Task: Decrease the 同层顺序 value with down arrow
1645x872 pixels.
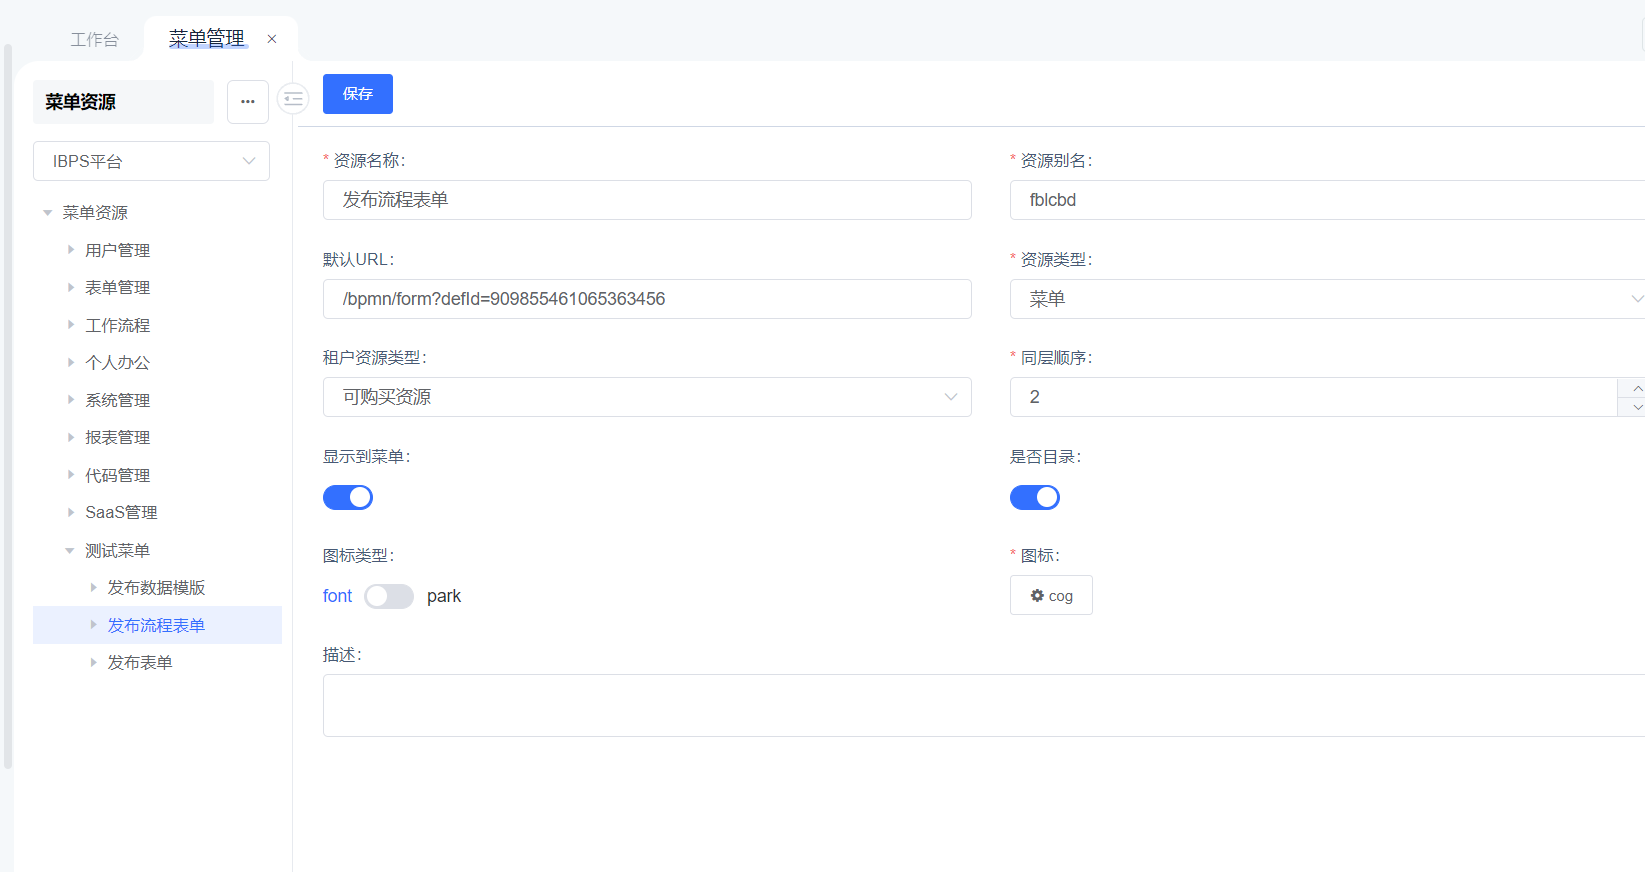Action: click(1634, 407)
